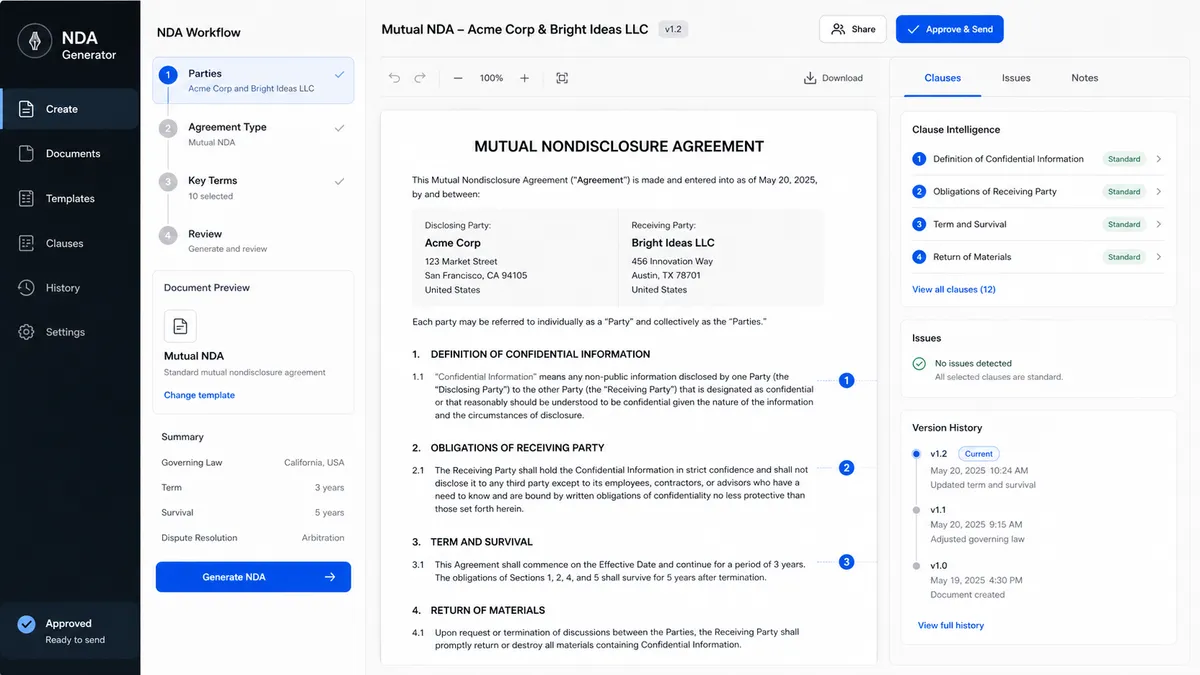Click the Bright Ideas LLC receiving party name
Viewport: 1200px width, 675px height.
click(x=673, y=243)
